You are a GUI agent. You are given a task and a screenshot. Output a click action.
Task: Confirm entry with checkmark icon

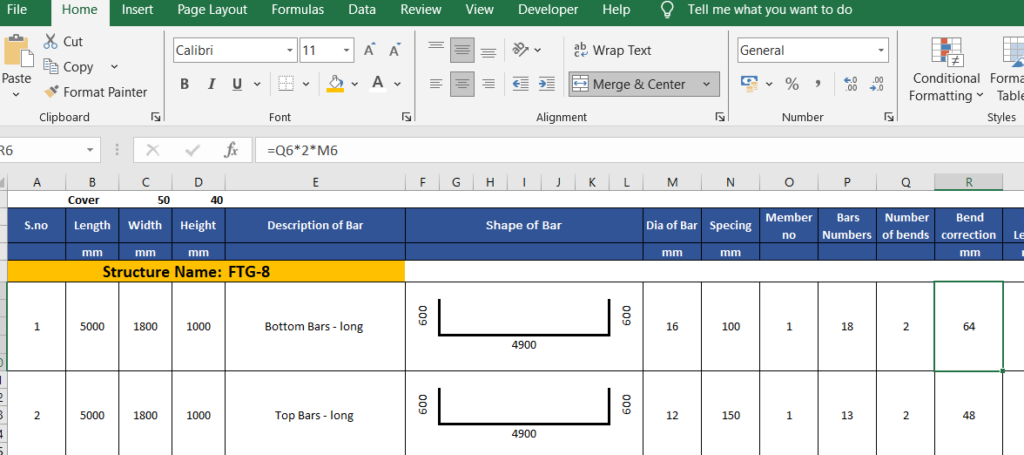[x=192, y=150]
